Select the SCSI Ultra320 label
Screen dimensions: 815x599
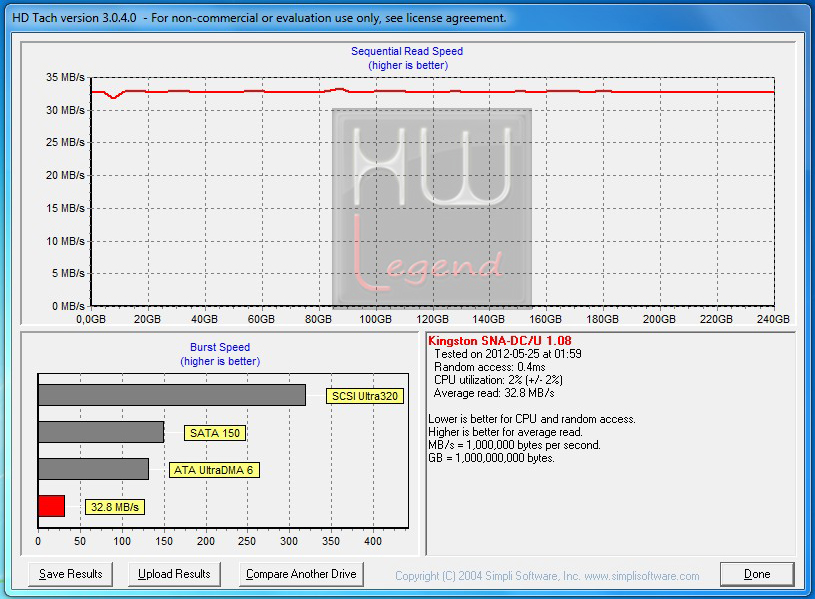pos(365,396)
